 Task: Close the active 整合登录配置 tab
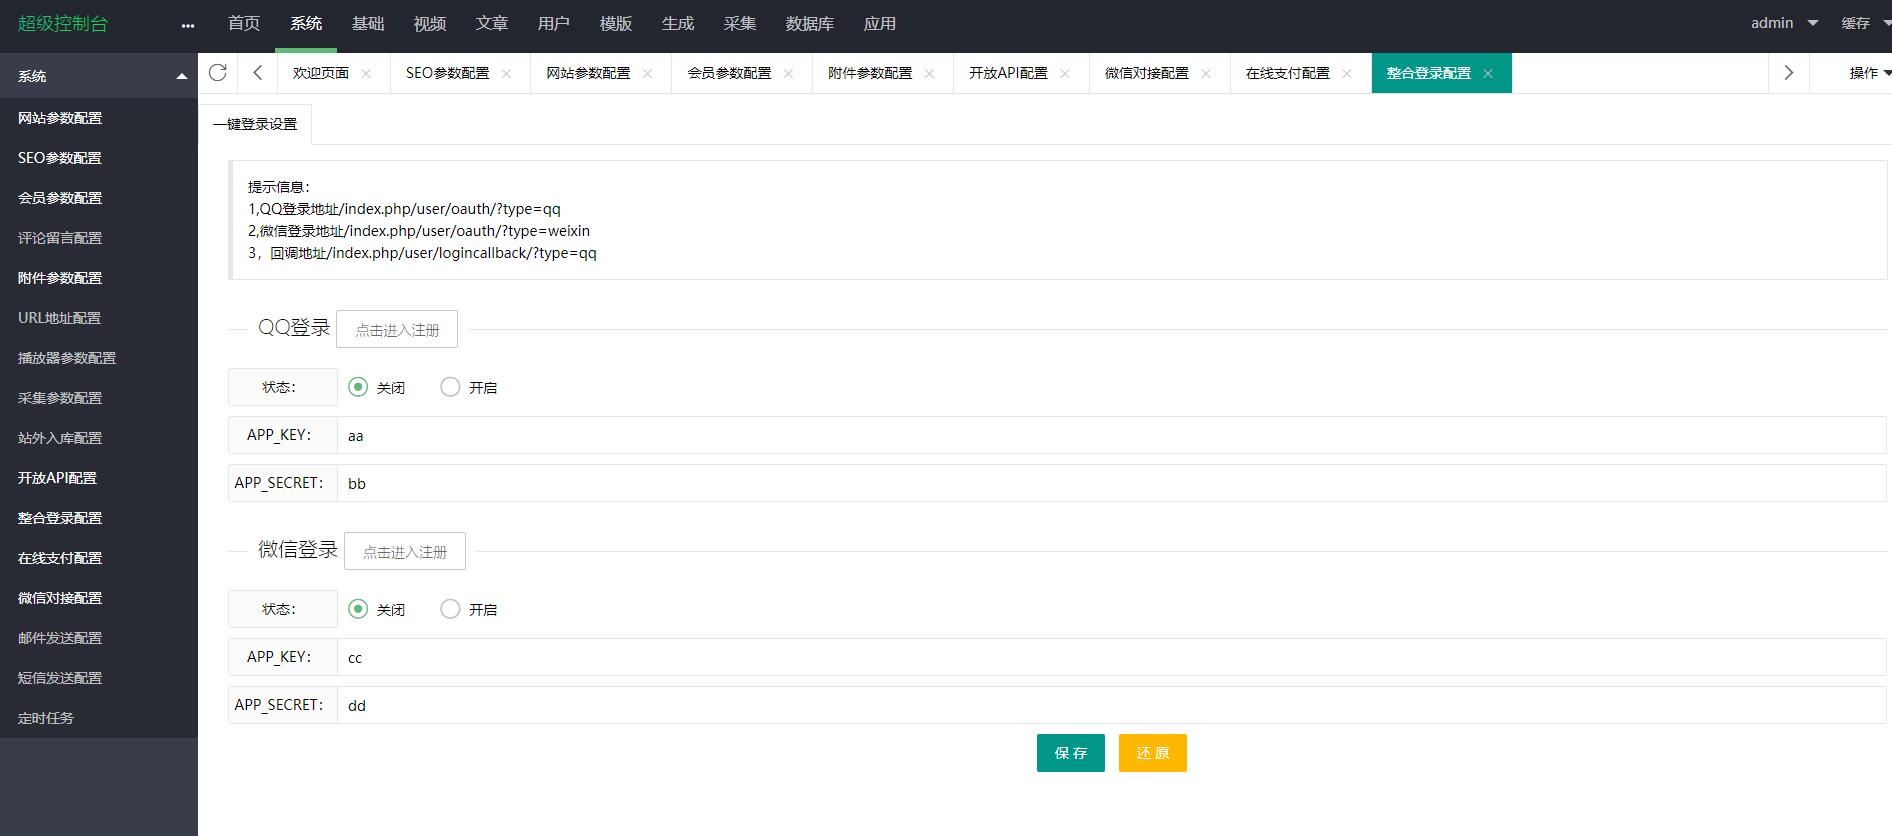1488,74
